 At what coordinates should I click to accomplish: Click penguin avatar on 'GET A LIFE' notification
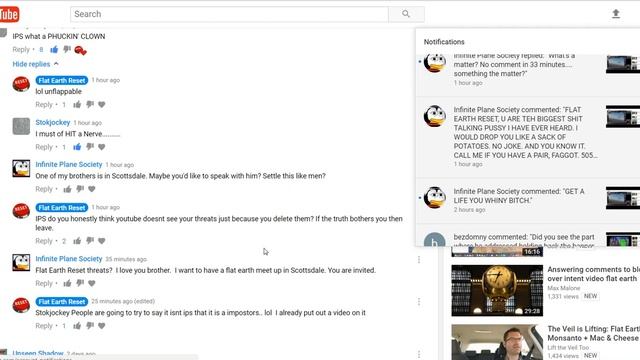click(435, 198)
